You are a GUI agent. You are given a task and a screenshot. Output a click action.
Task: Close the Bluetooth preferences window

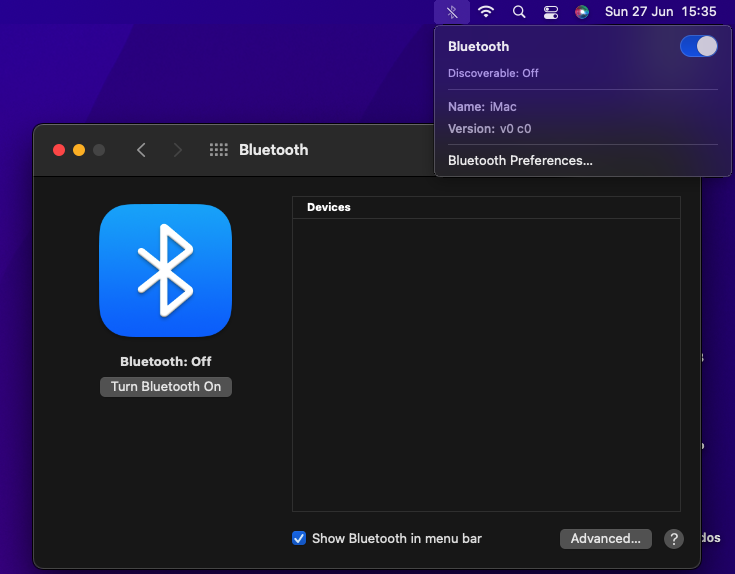59,150
